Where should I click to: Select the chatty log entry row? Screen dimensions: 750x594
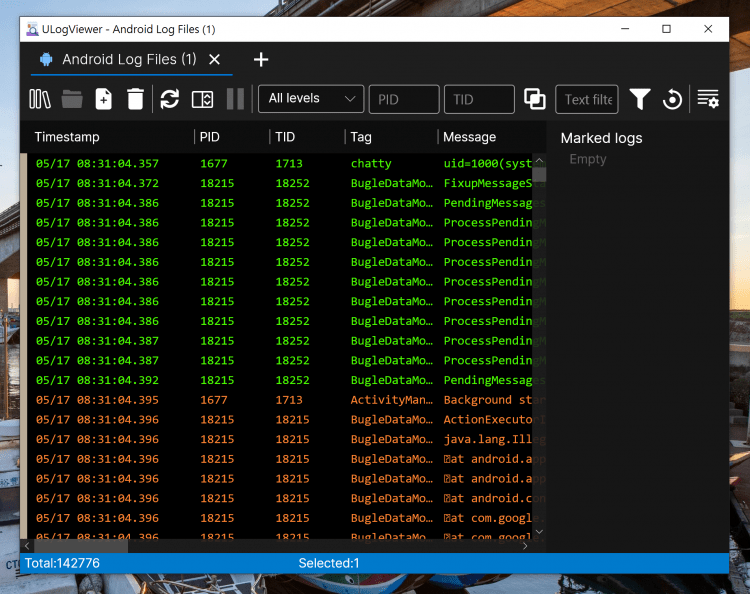(x=280, y=163)
